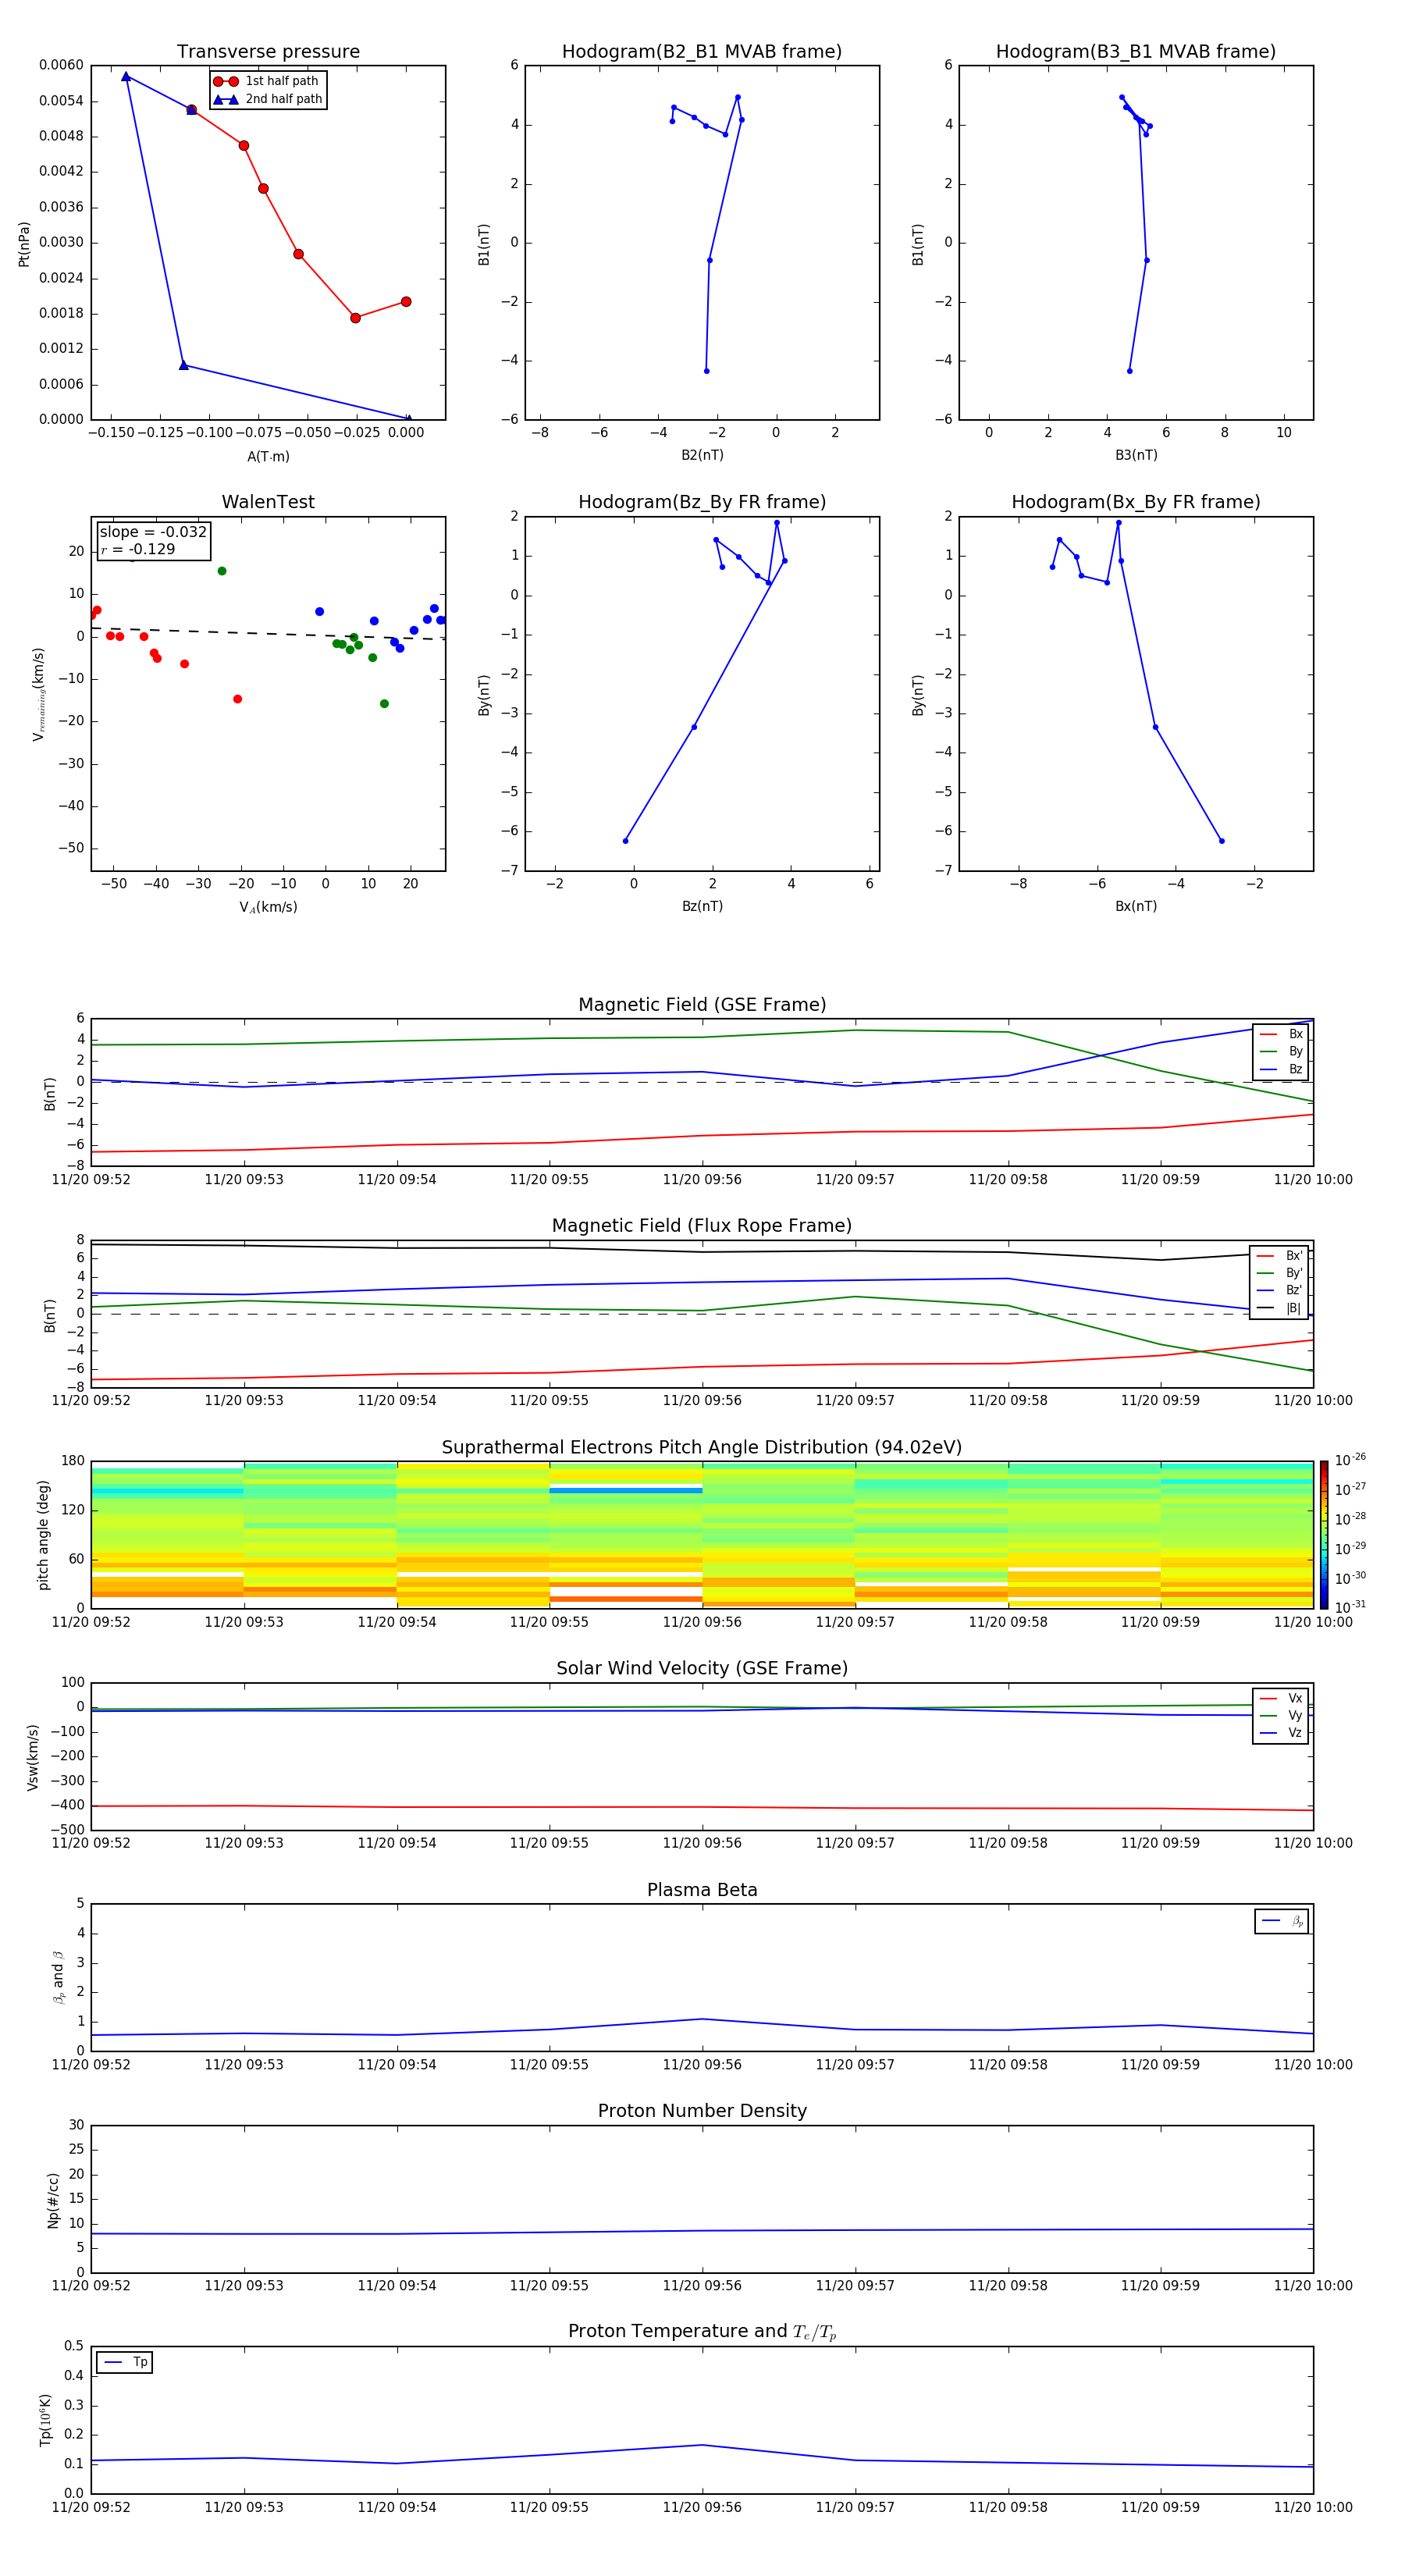Click the "Bx" entry in GSE field legend
Screen dimensions: 1405x2576
click(x=1281, y=1034)
